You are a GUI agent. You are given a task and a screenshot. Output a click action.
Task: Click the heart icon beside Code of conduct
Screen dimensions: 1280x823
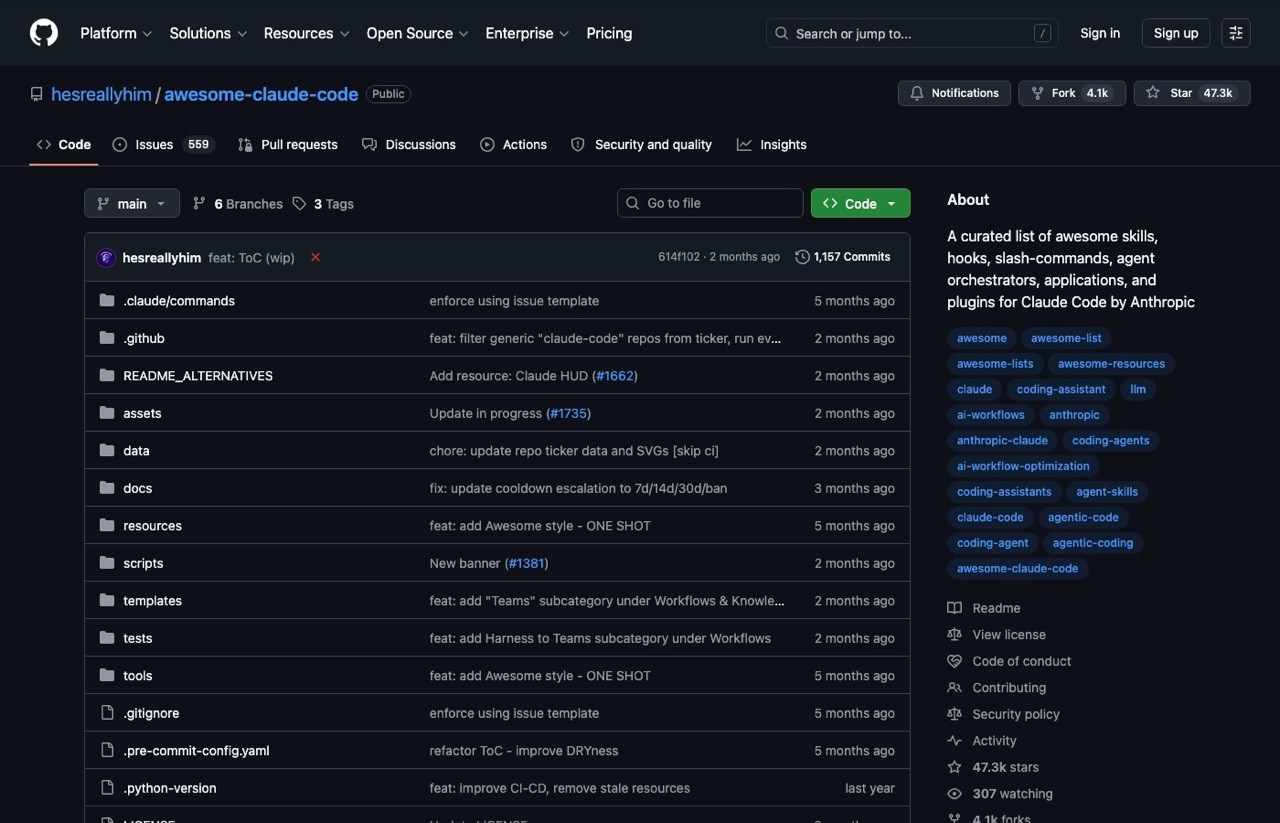954,661
